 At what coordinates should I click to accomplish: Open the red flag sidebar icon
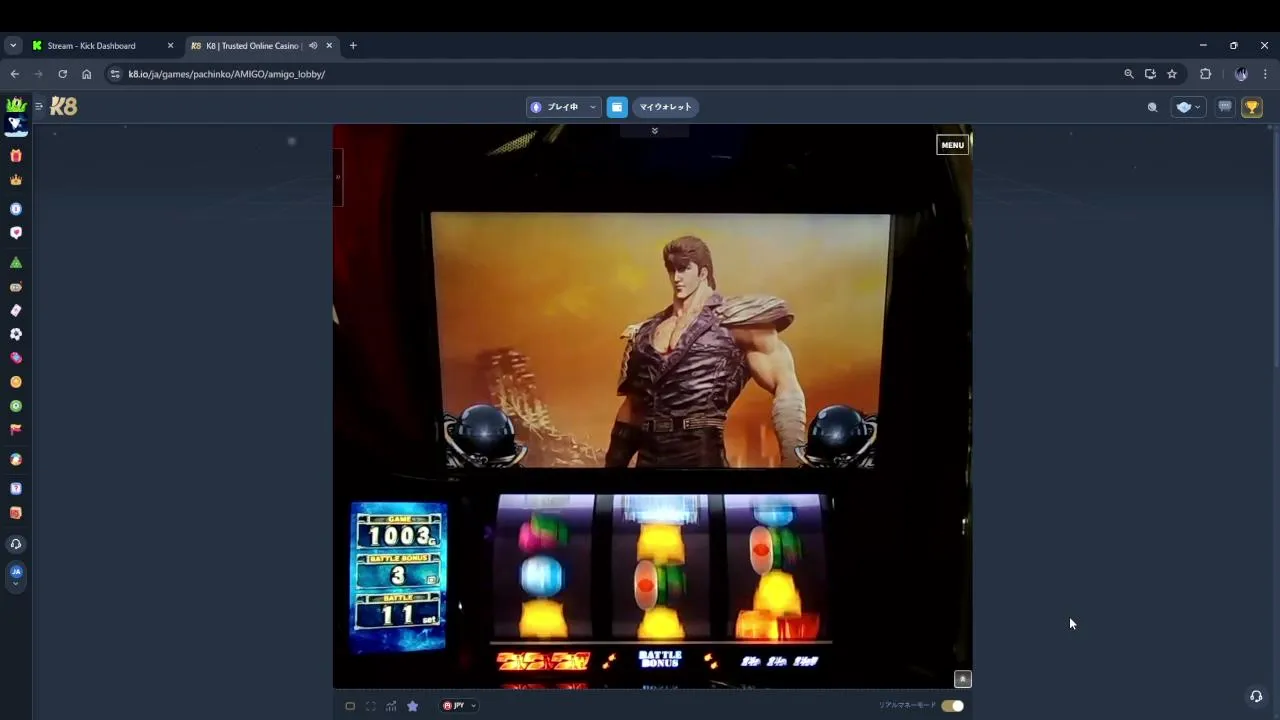[15, 430]
